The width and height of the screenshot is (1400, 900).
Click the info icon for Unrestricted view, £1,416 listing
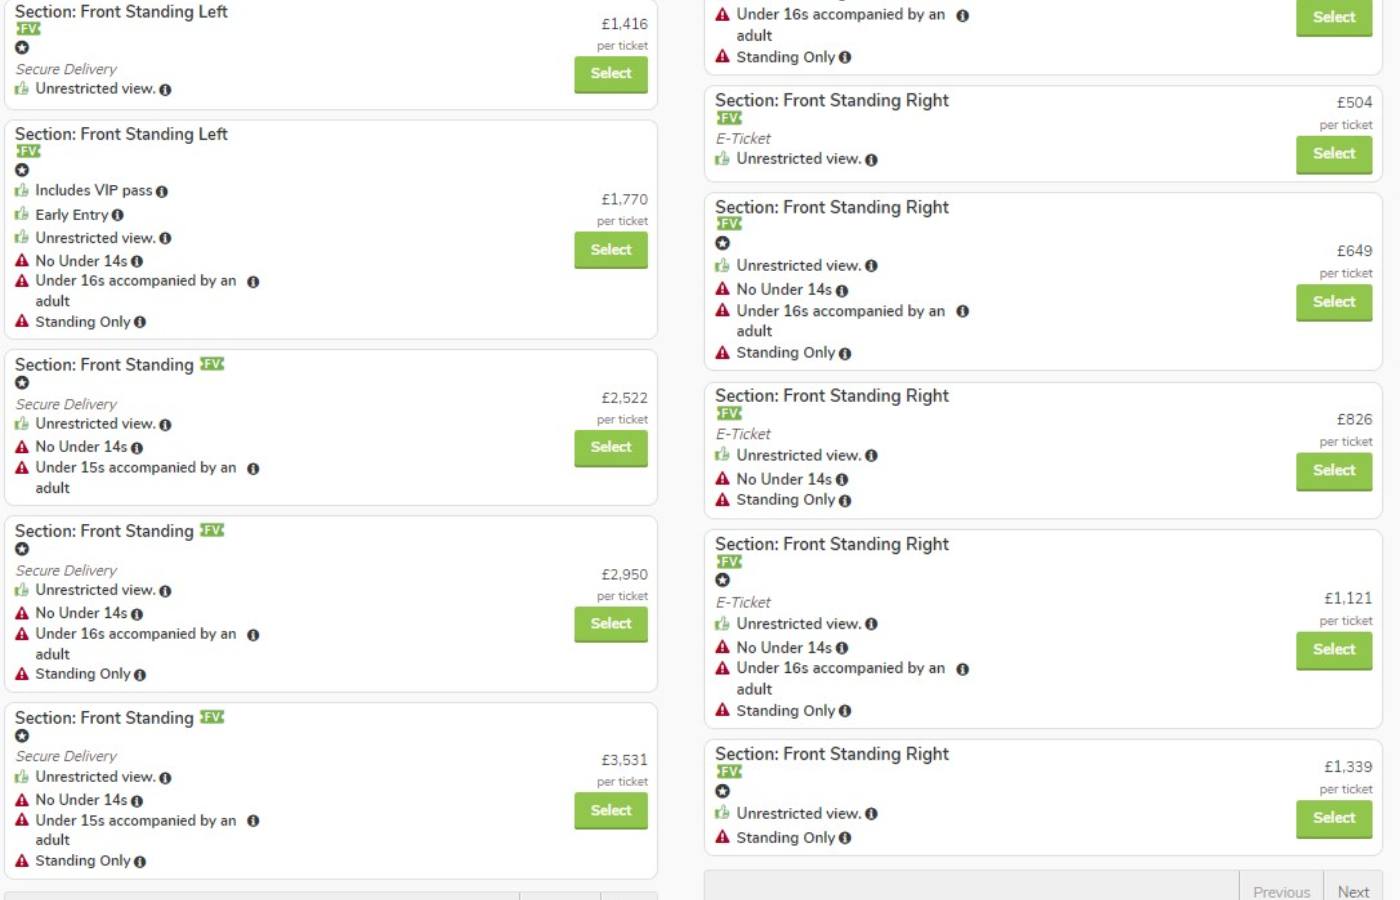pyautogui.click(x=165, y=90)
